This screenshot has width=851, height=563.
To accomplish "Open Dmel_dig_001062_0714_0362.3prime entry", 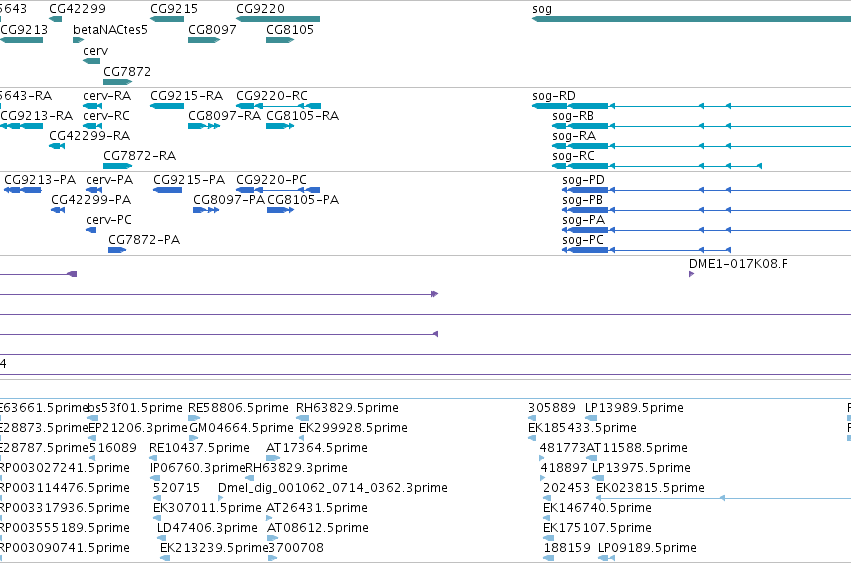I will pyautogui.click(x=333, y=488).
